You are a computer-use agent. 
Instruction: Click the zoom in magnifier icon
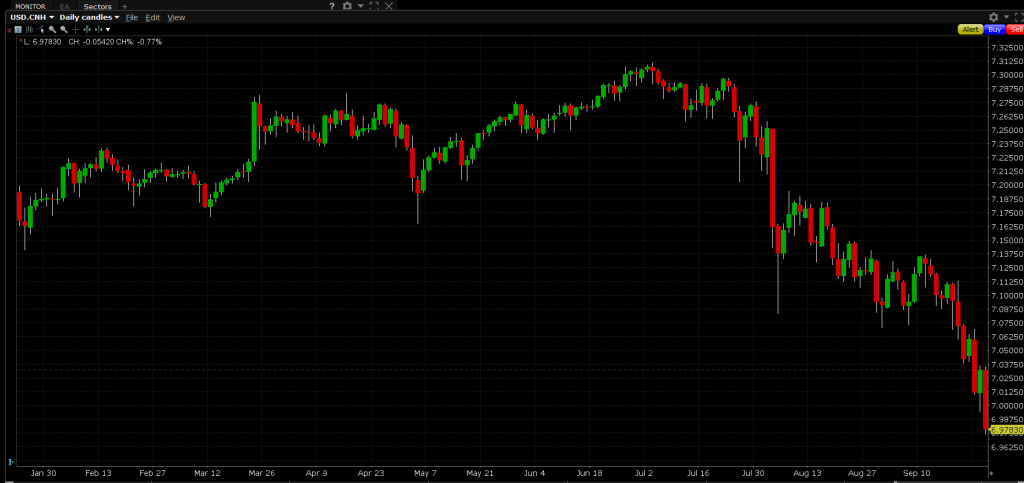point(52,30)
